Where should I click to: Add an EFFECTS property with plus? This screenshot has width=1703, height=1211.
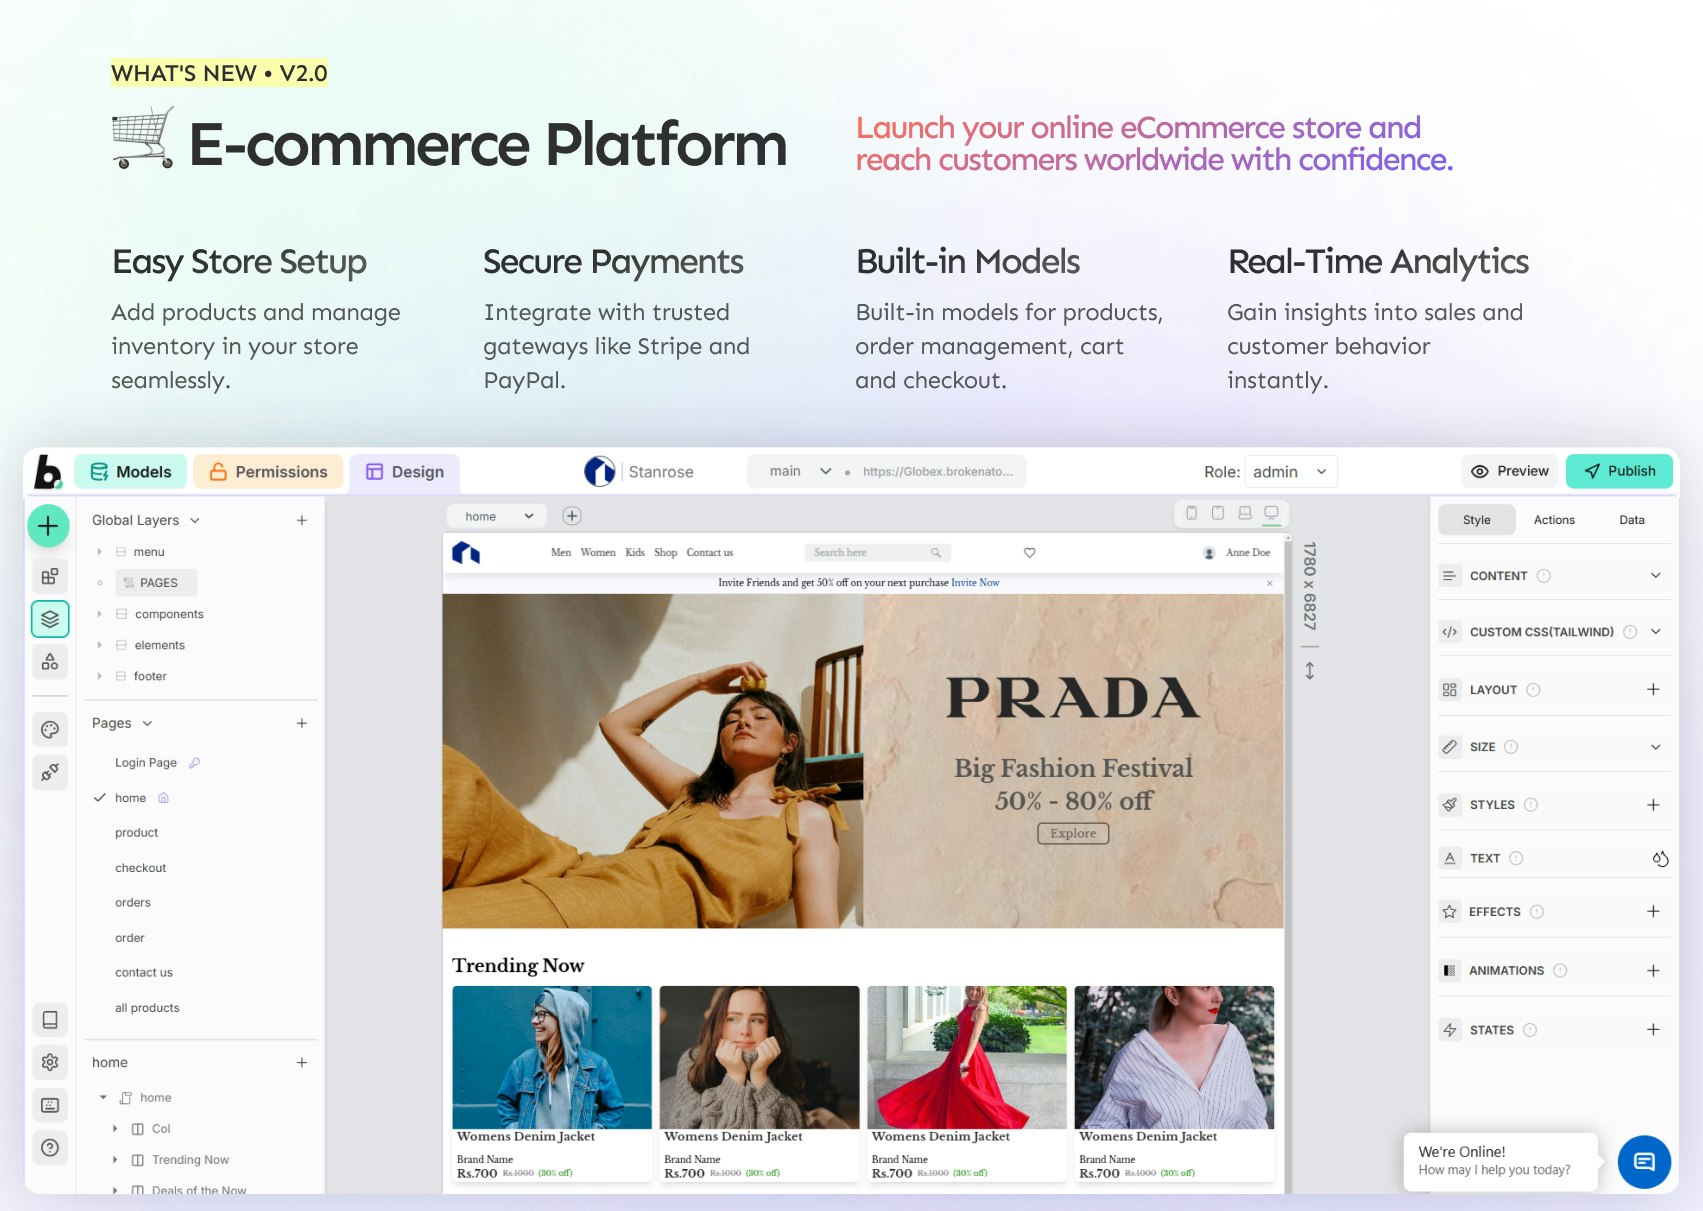(x=1654, y=911)
